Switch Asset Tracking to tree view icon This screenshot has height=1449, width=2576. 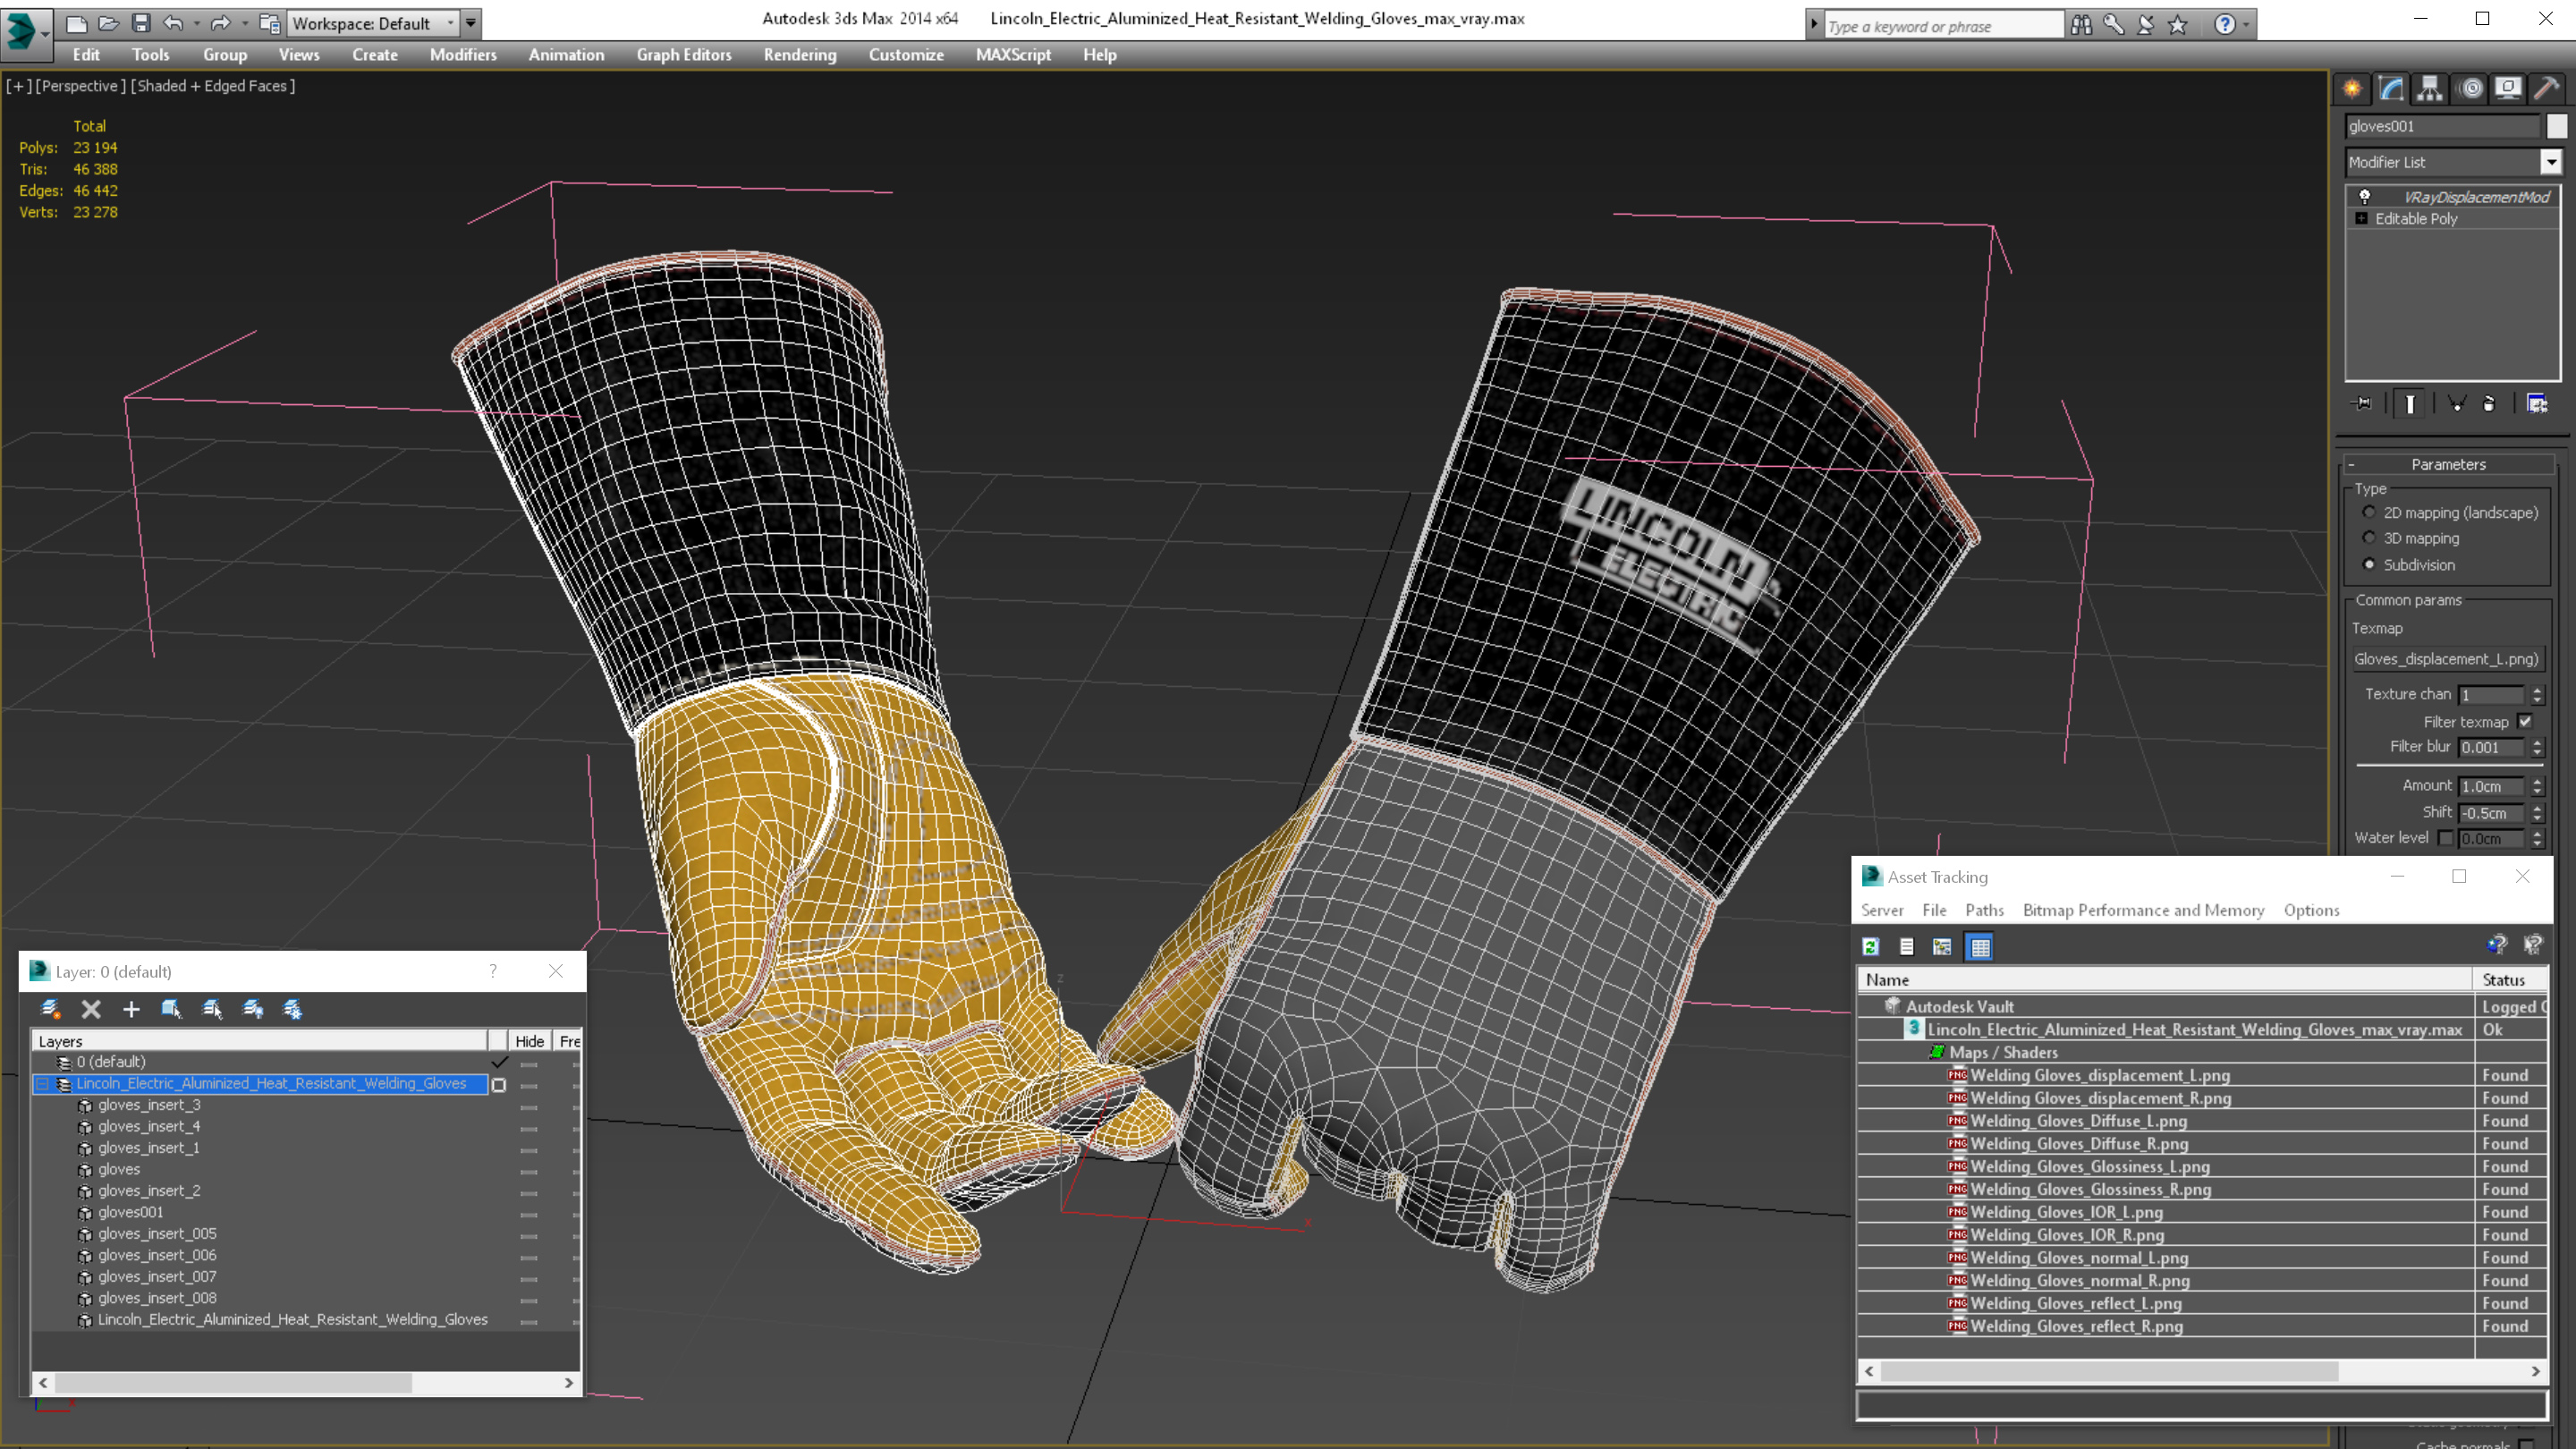pos(1942,946)
